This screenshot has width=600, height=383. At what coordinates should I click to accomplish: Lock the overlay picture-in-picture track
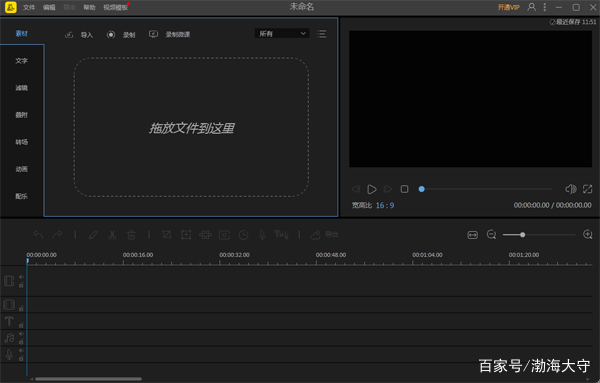[21, 308]
